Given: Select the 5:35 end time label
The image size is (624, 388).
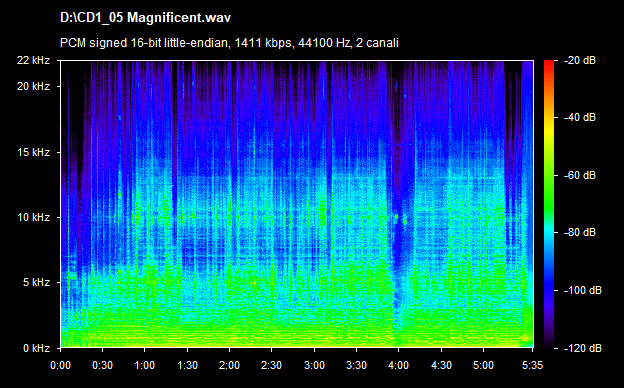Looking at the screenshot, I should (x=532, y=365).
